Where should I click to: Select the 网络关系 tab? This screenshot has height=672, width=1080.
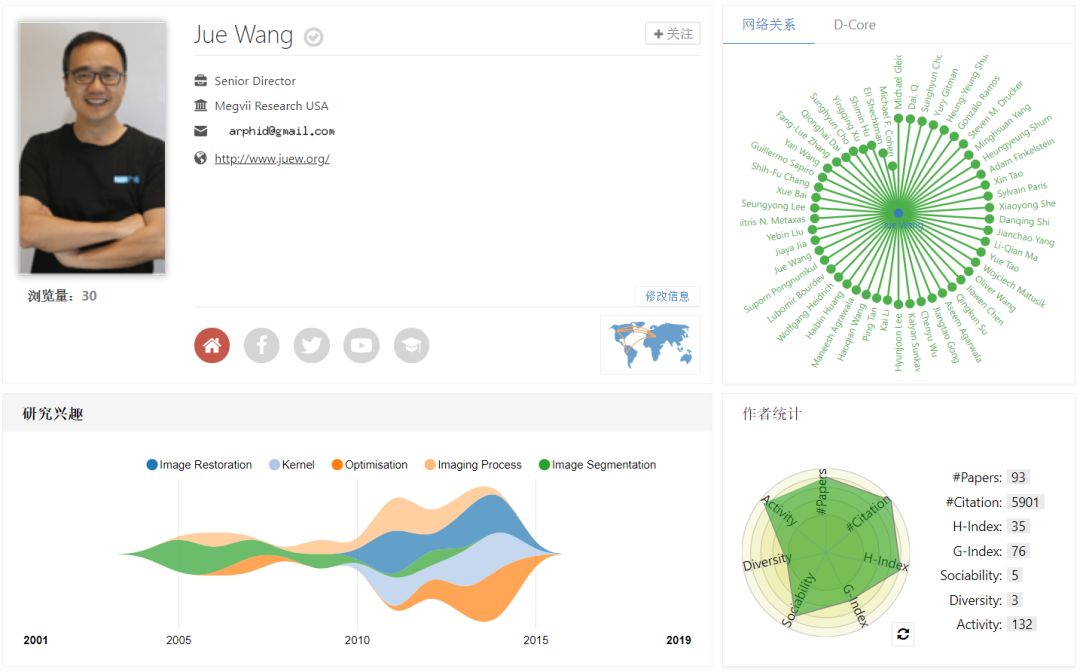[769, 25]
